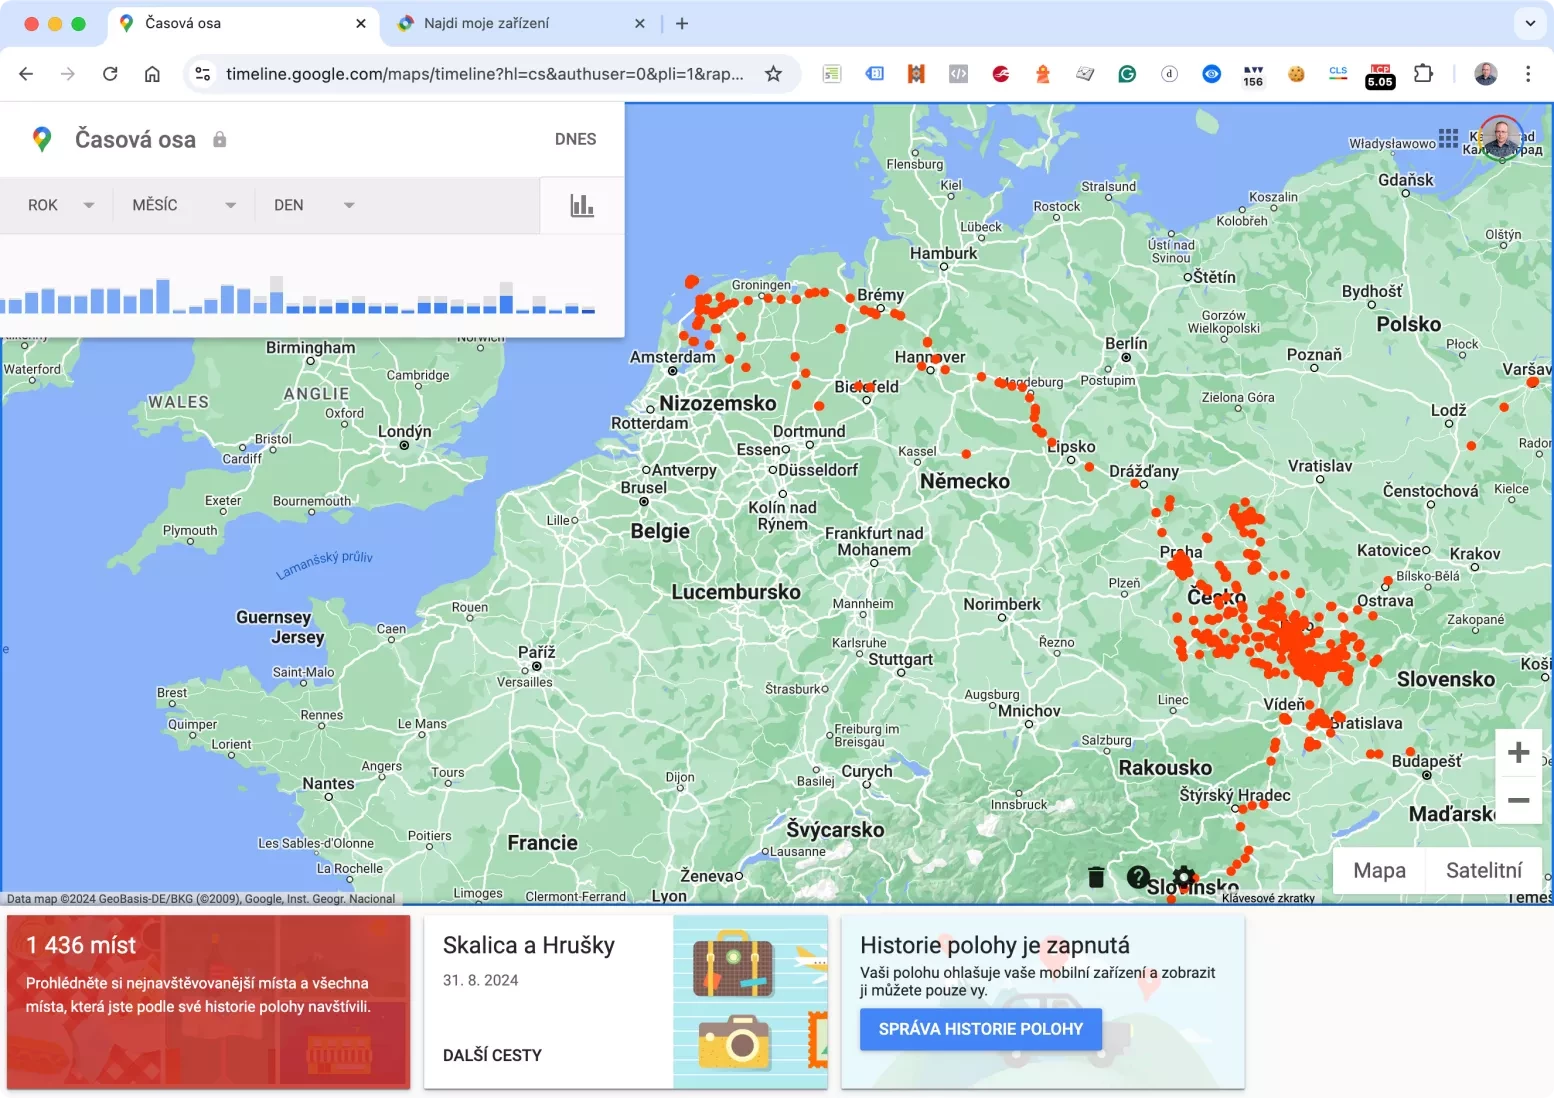Zoom in on the map
The height and width of the screenshot is (1098, 1554).
pos(1518,752)
